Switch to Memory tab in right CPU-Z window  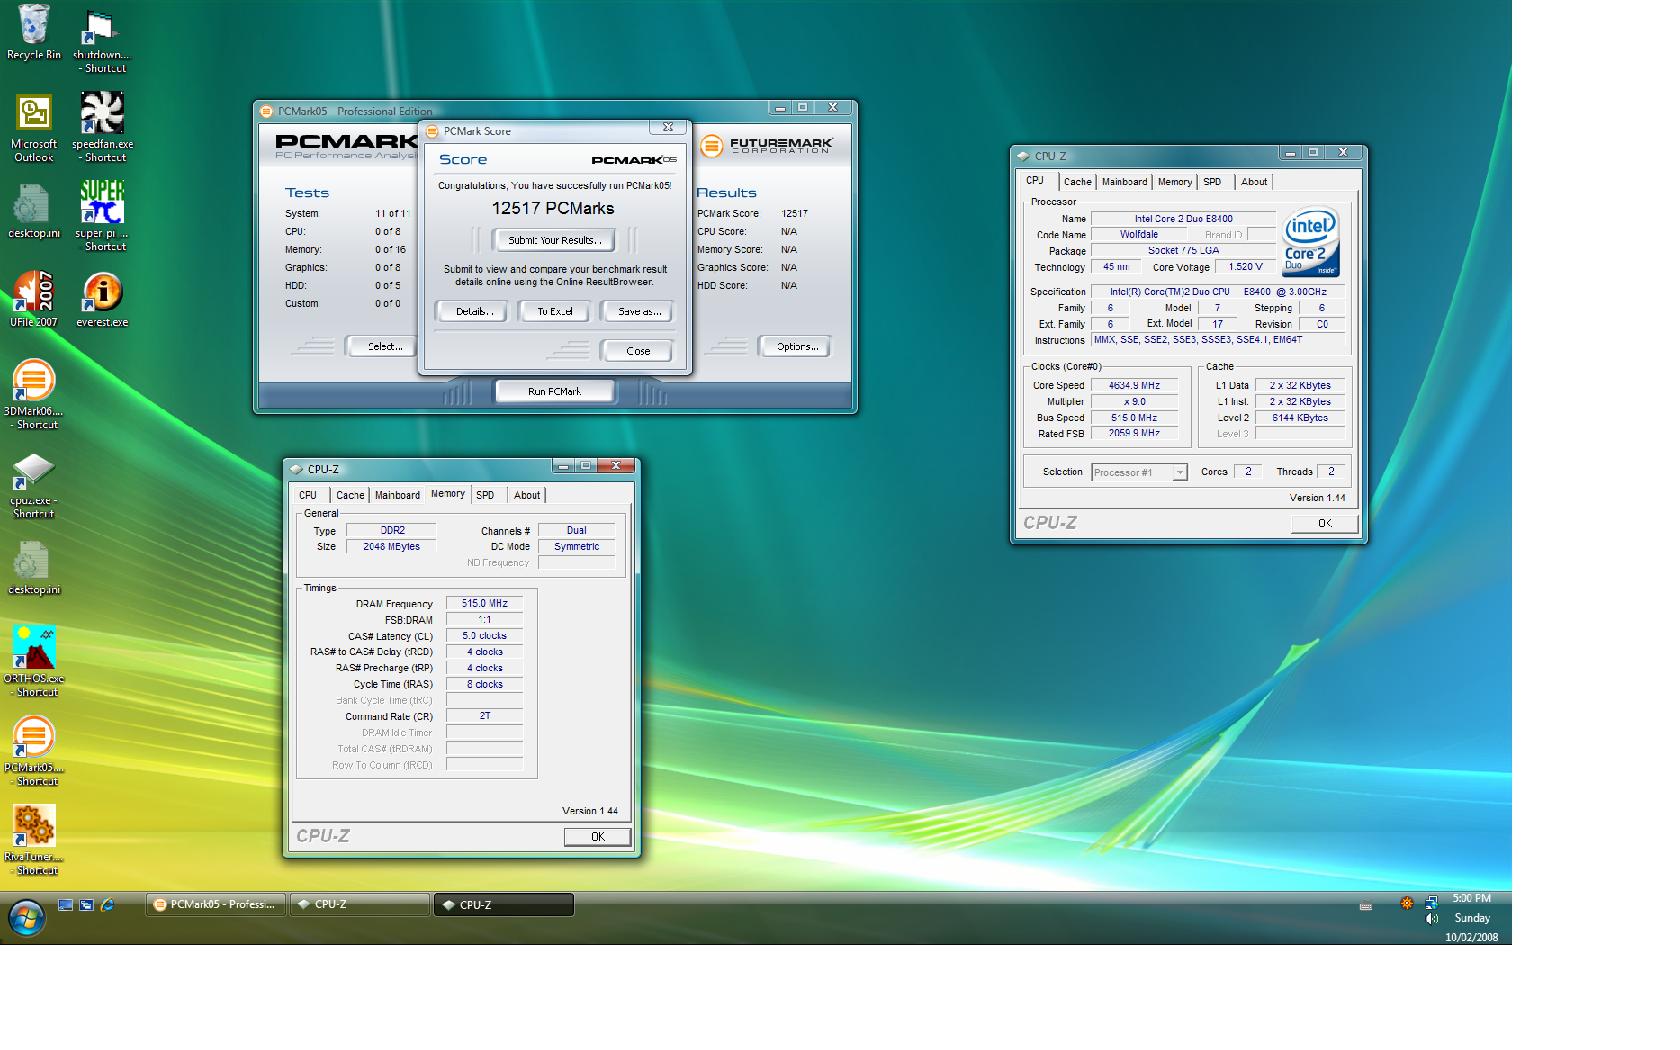[x=1175, y=182]
